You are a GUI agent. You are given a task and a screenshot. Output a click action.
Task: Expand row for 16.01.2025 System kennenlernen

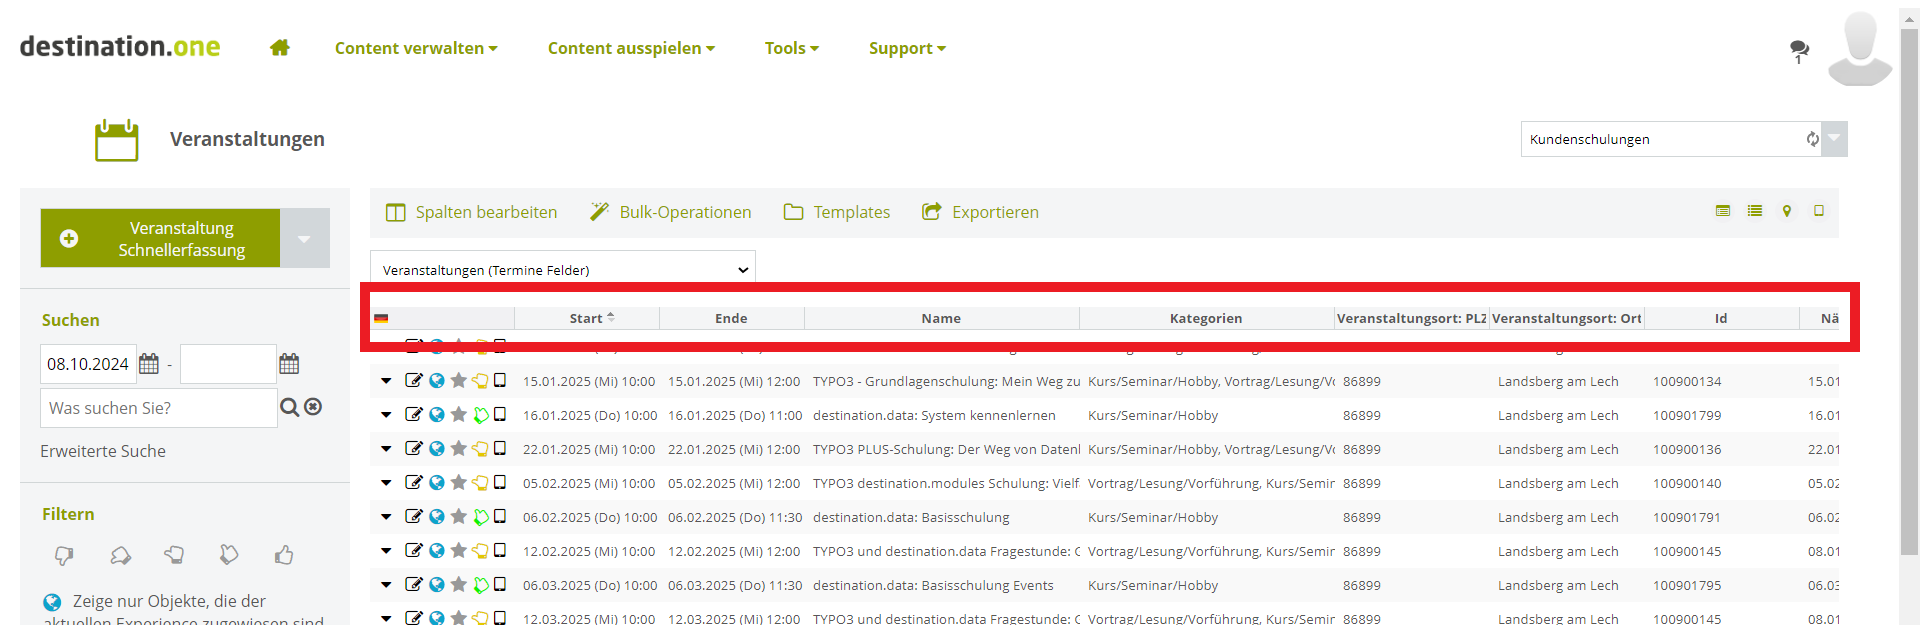point(386,415)
